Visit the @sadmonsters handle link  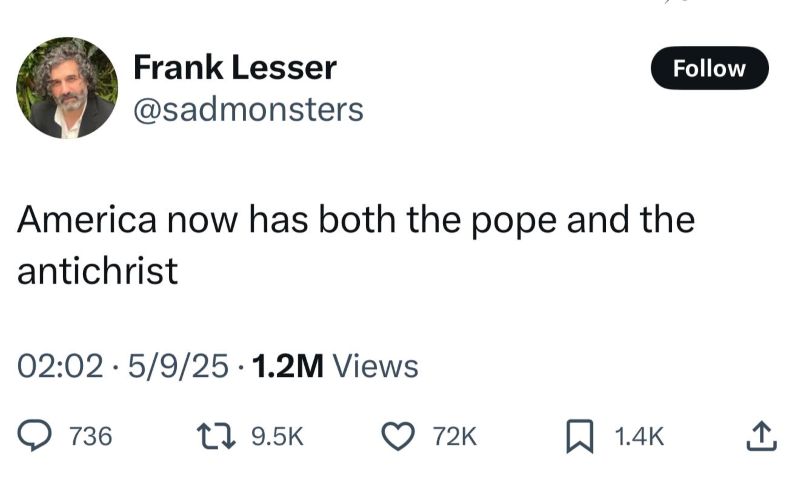pos(248,109)
